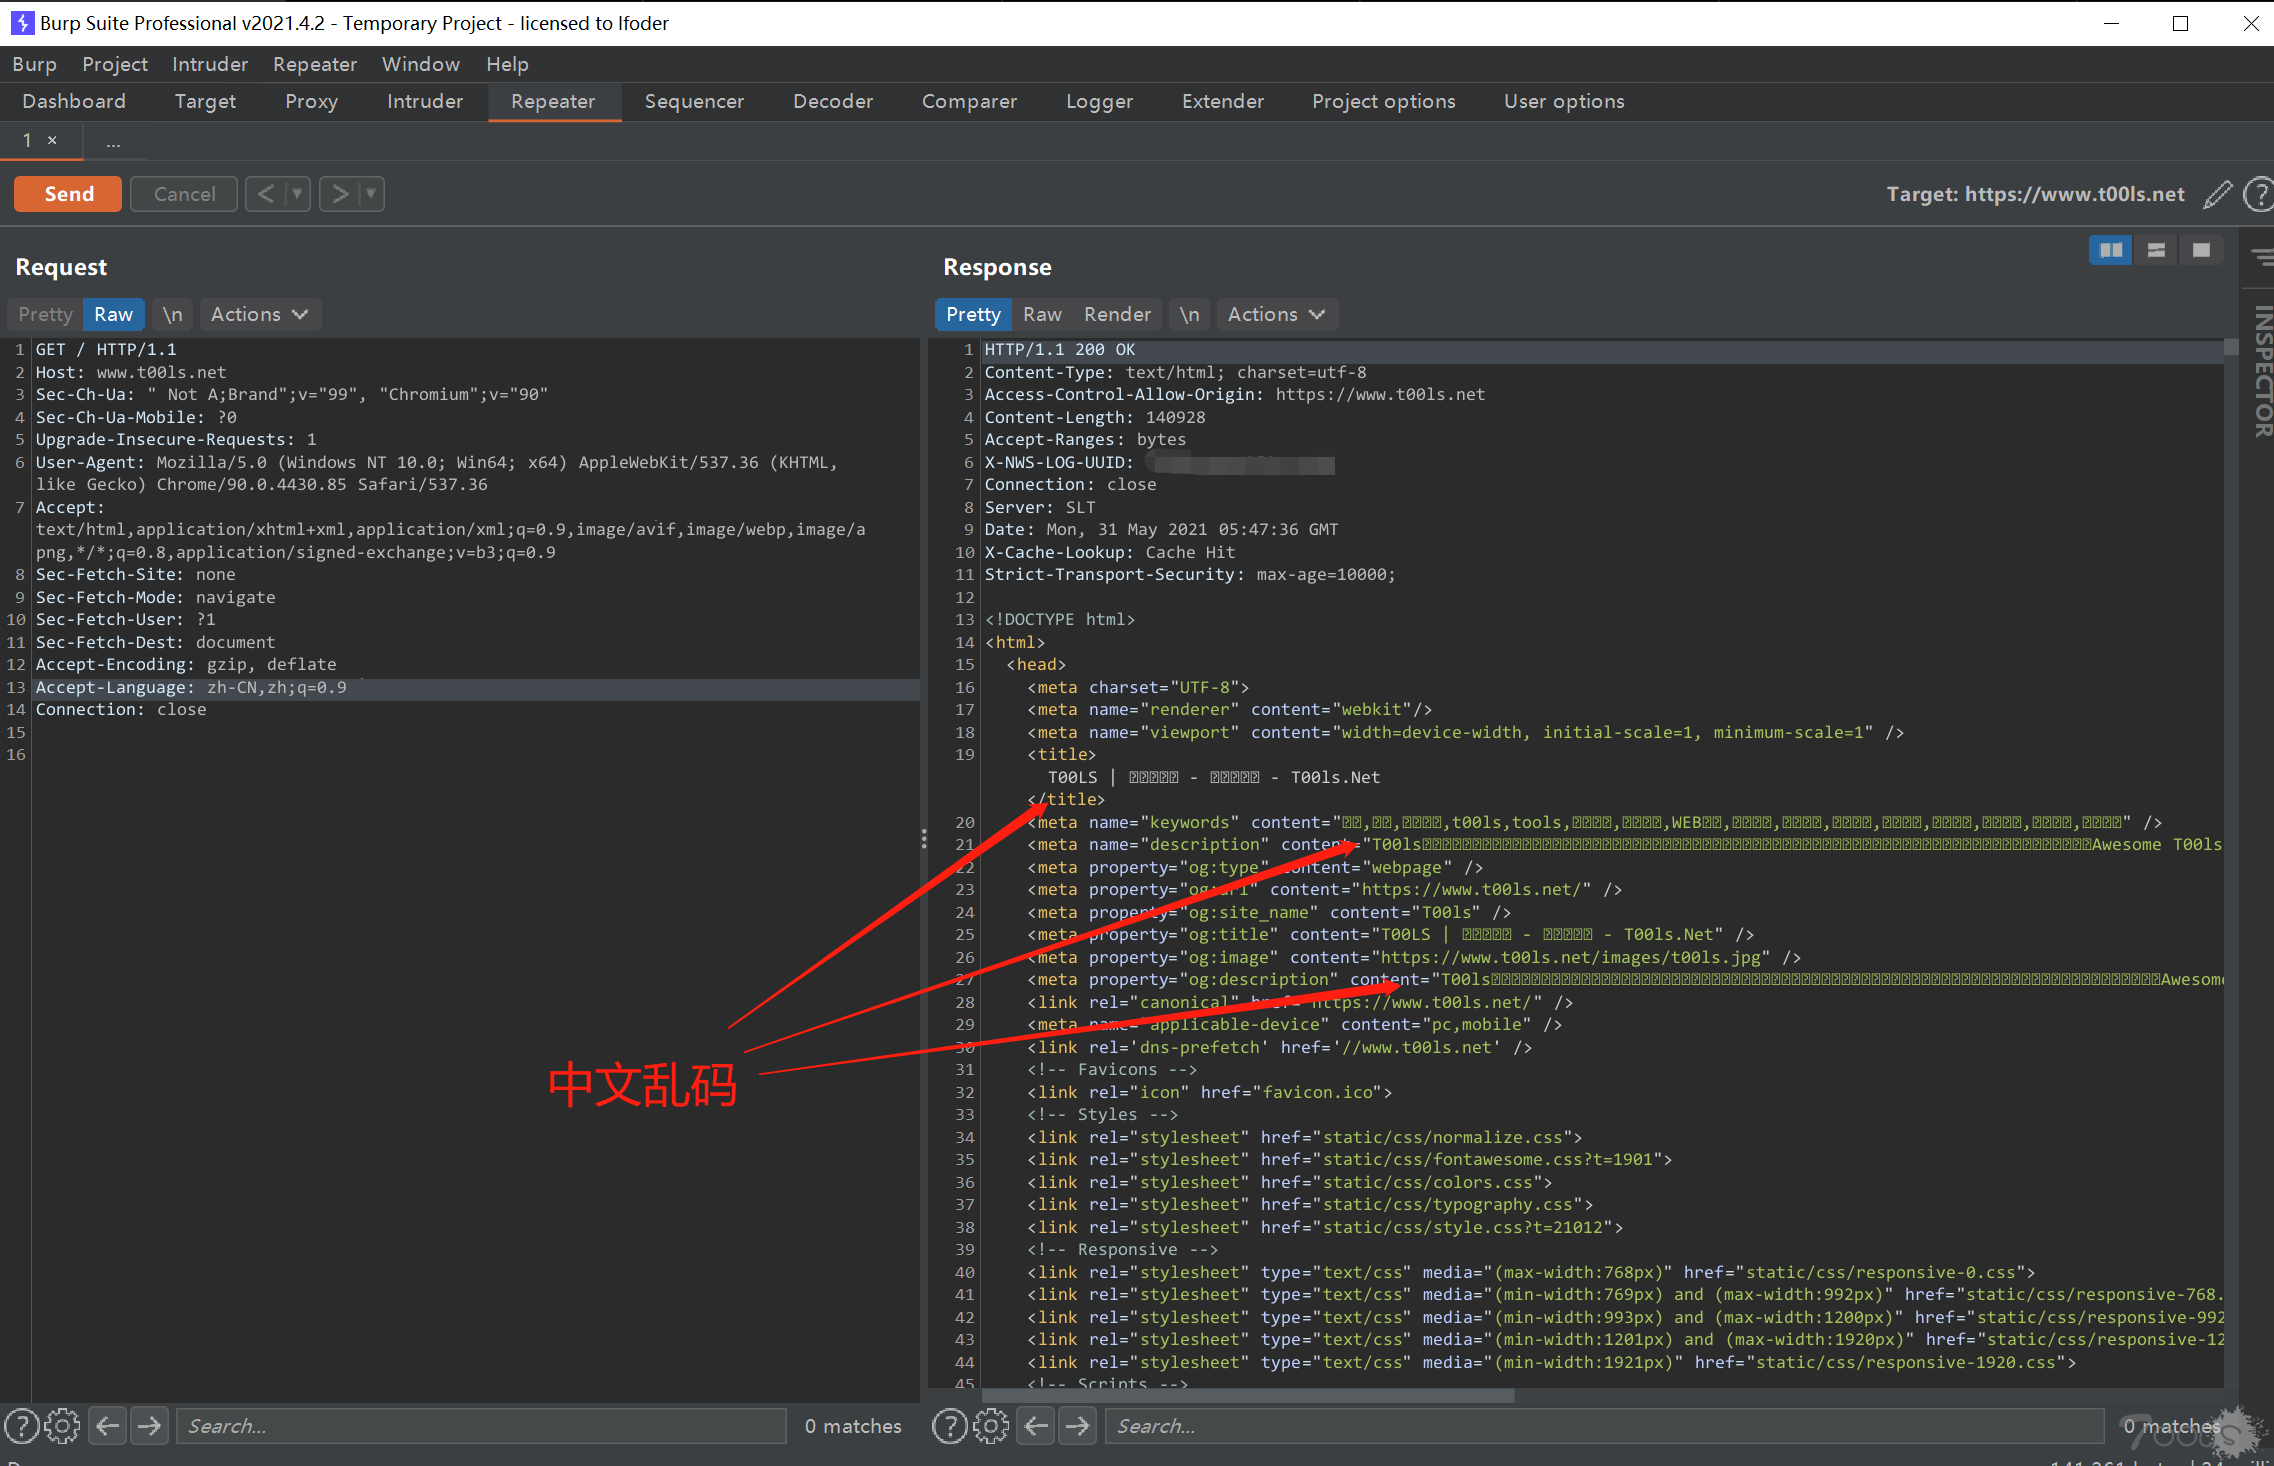This screenshot has height=1466, width=2274.
Task: Open Actions dropdown in Request panel
Action: coord(257,313)
